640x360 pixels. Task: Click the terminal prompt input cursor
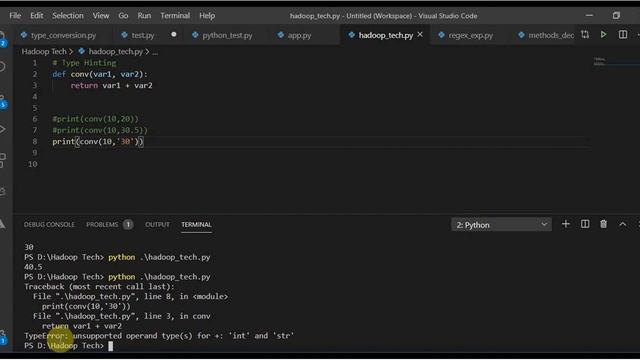[111, 346]
